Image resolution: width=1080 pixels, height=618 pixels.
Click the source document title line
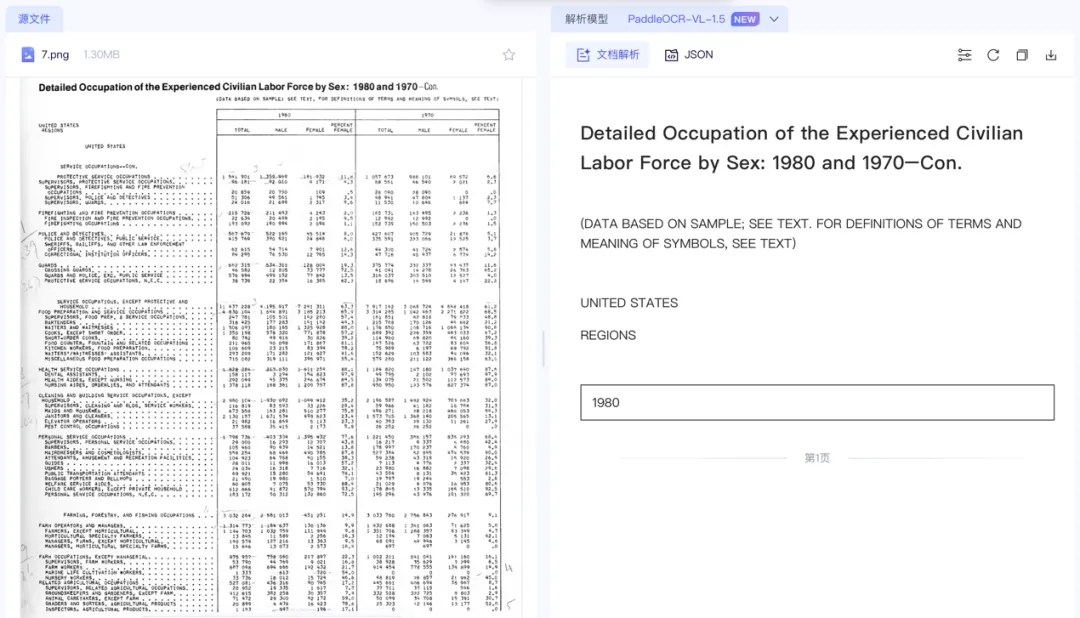tap(238, 87)
